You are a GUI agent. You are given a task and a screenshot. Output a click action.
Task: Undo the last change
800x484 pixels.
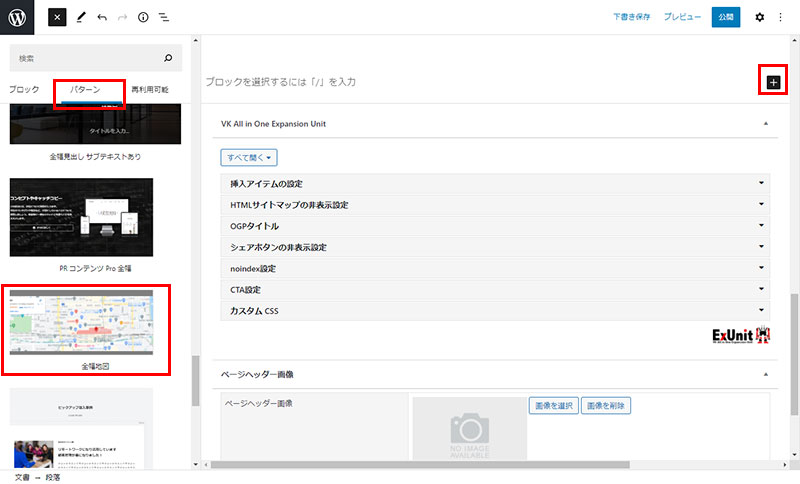[102, 17]
